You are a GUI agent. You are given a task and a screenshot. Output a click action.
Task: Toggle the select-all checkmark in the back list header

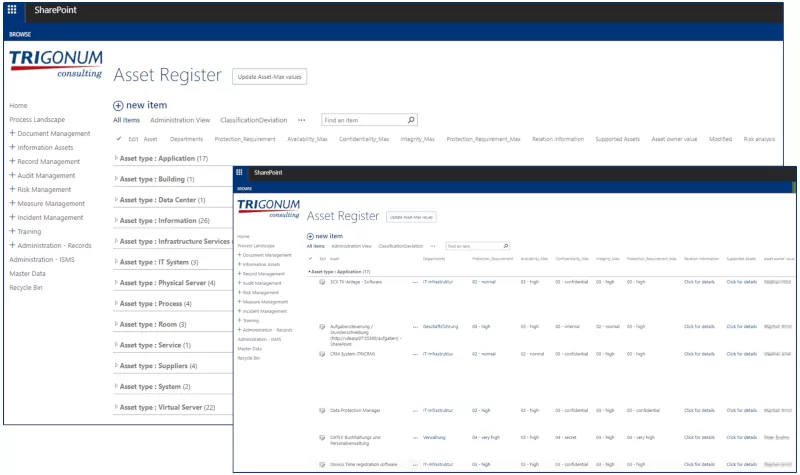click(x=119, y=139)
